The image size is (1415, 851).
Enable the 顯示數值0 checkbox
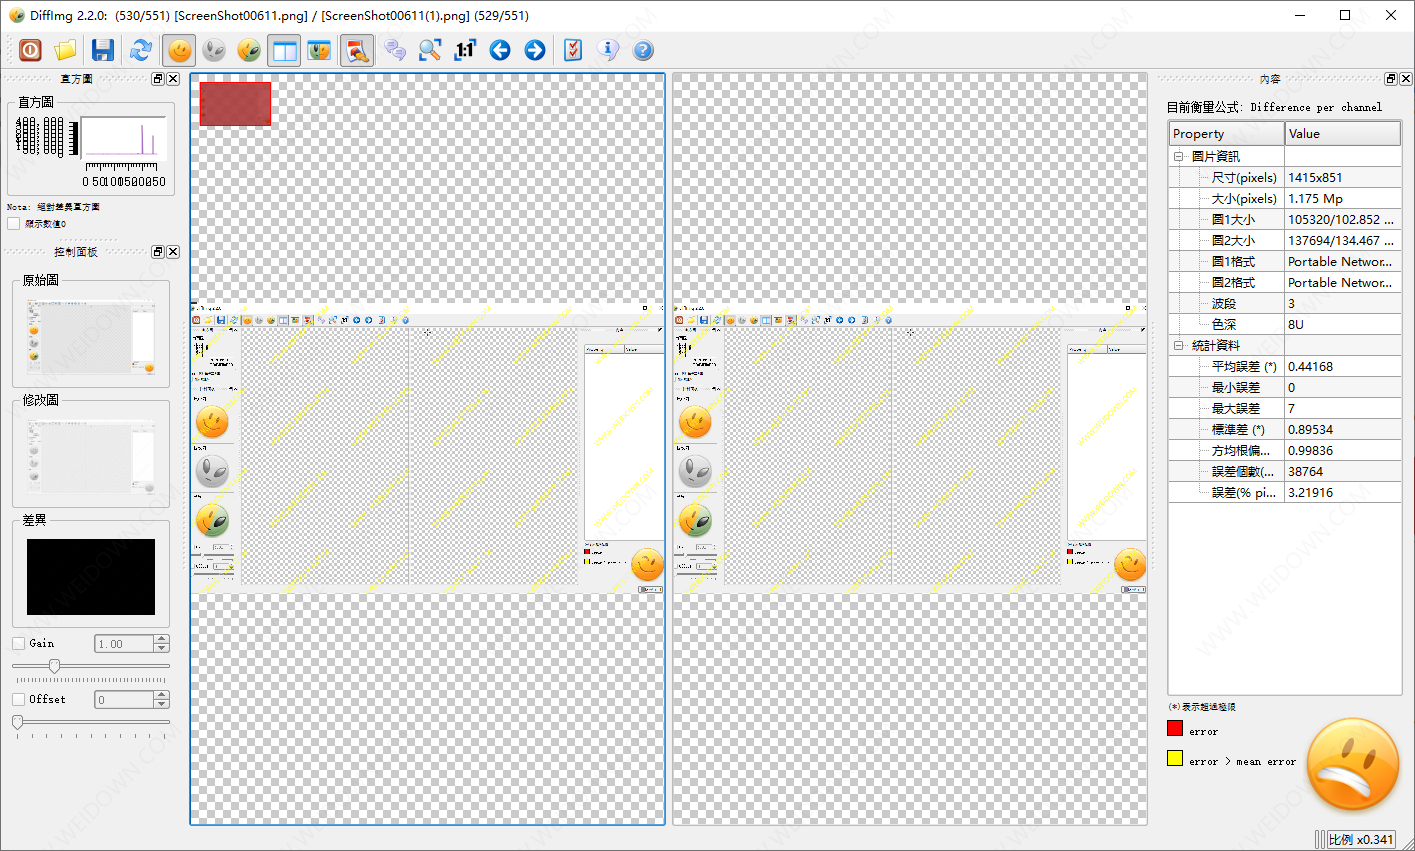click(14, 224)
